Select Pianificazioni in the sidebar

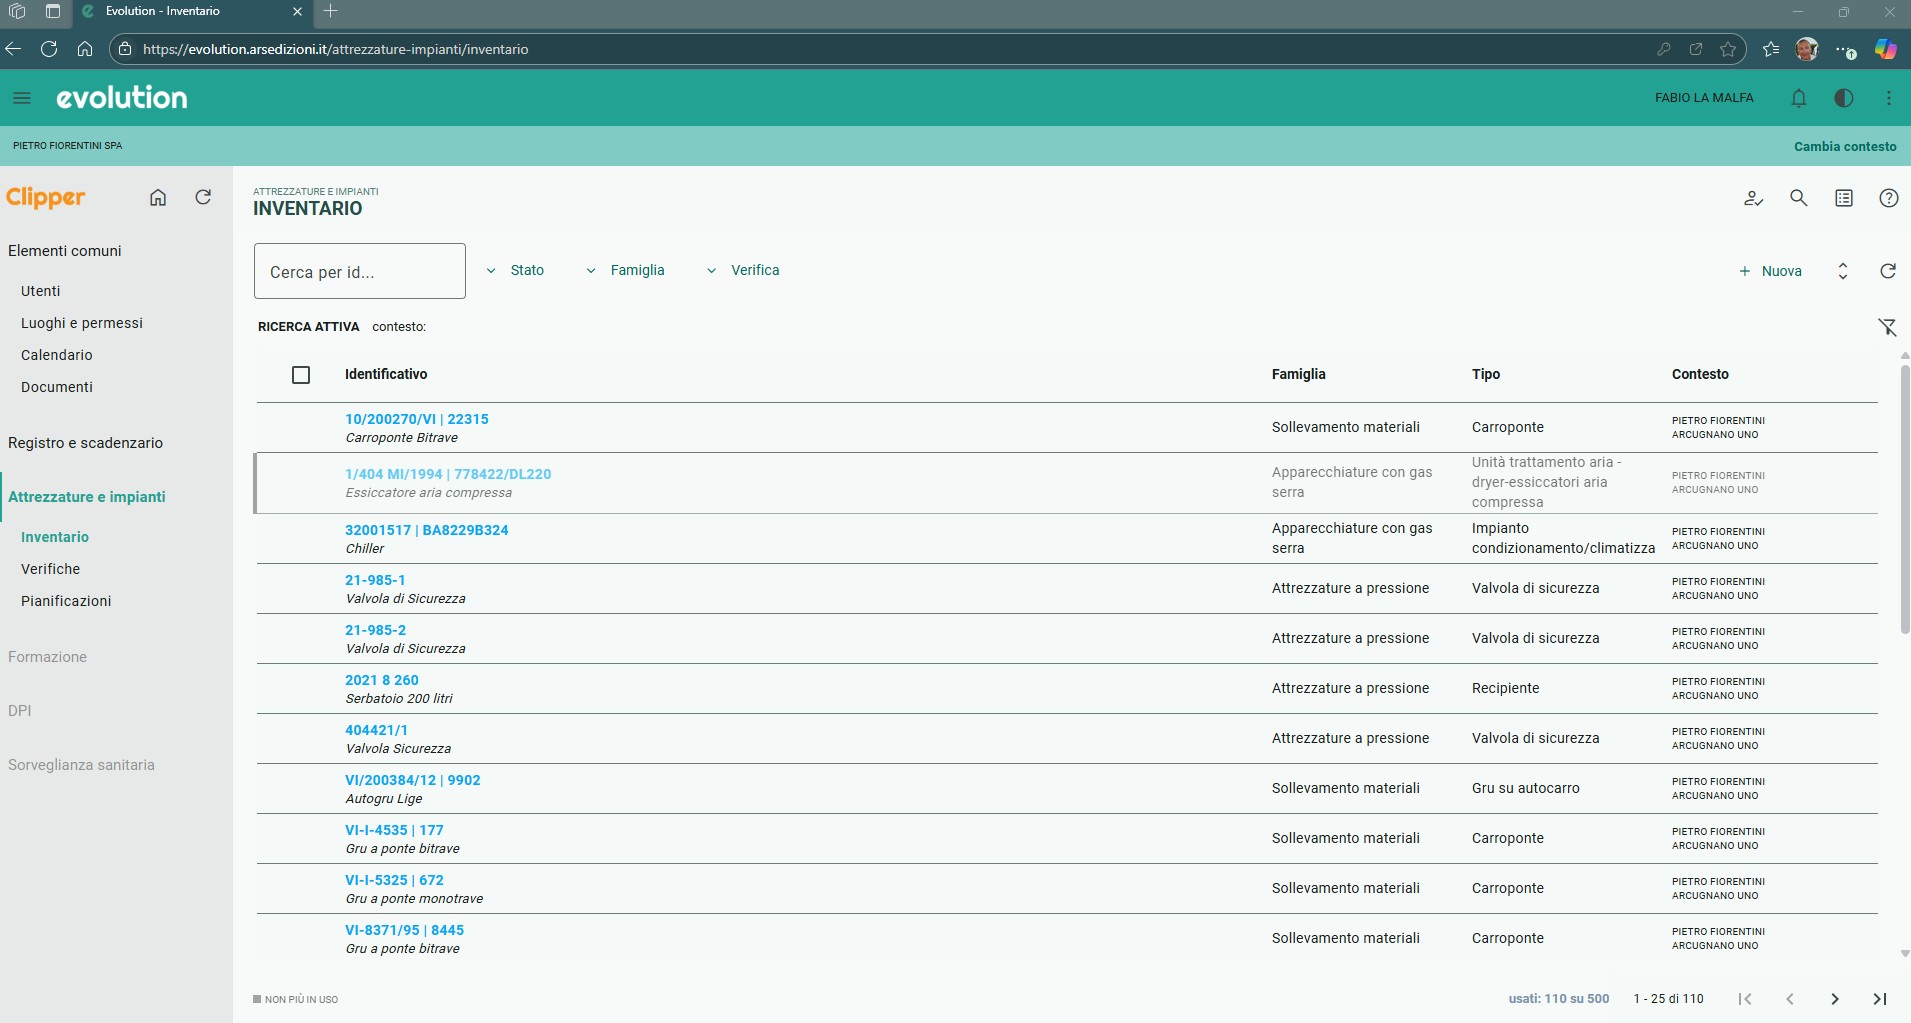(x=66, y=601)
